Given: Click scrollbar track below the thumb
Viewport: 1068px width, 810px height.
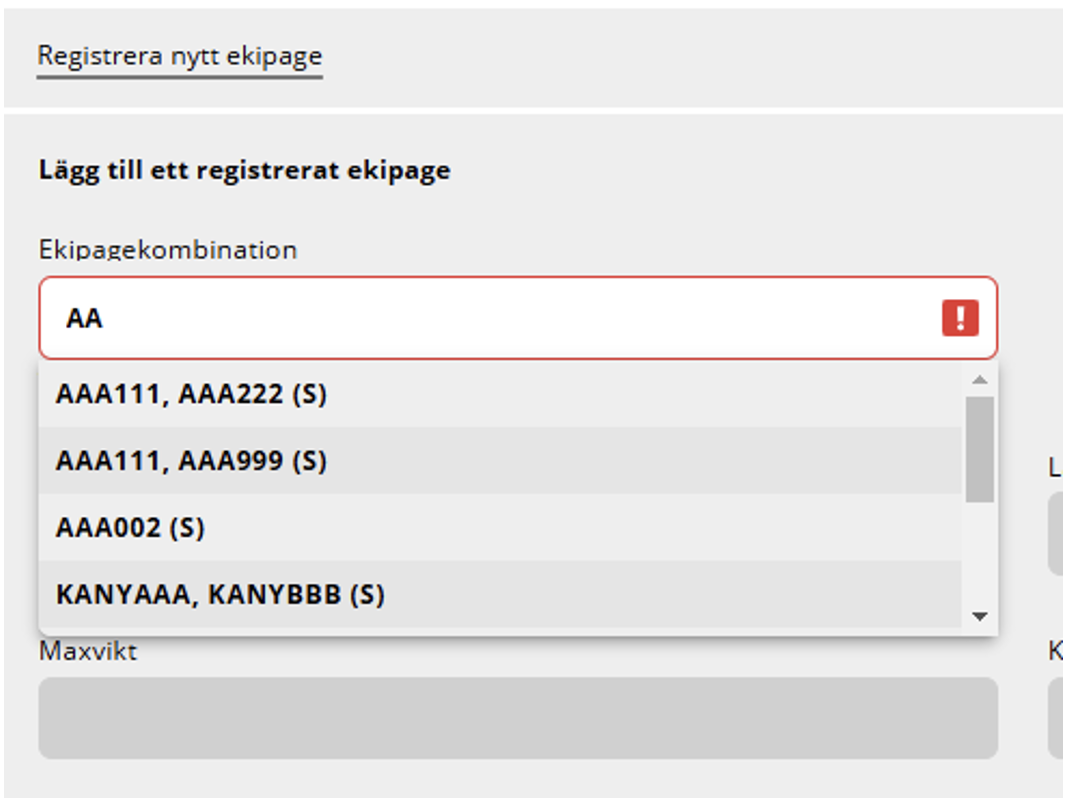Looking at the screenshot, I should [x=979, y=553].
